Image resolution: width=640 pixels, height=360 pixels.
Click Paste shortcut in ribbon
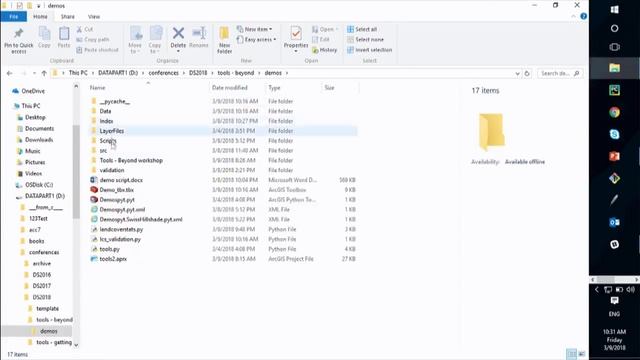pos(97,50)
